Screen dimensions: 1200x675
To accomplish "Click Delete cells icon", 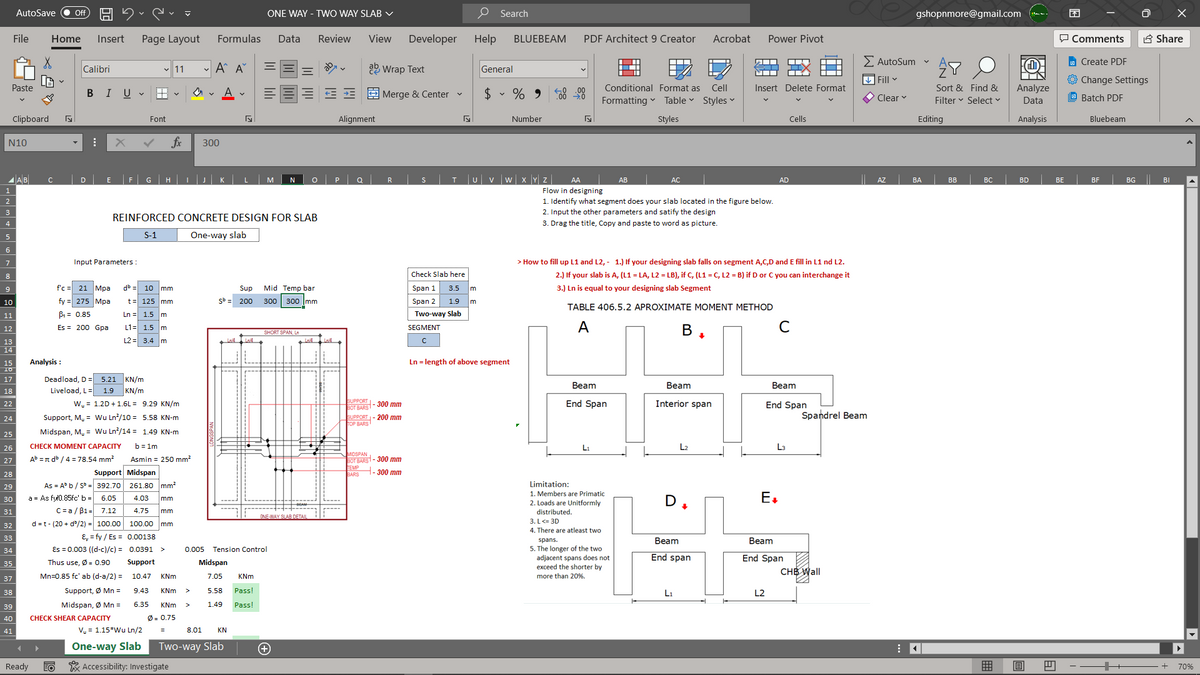I will click(x=801, y=67).
